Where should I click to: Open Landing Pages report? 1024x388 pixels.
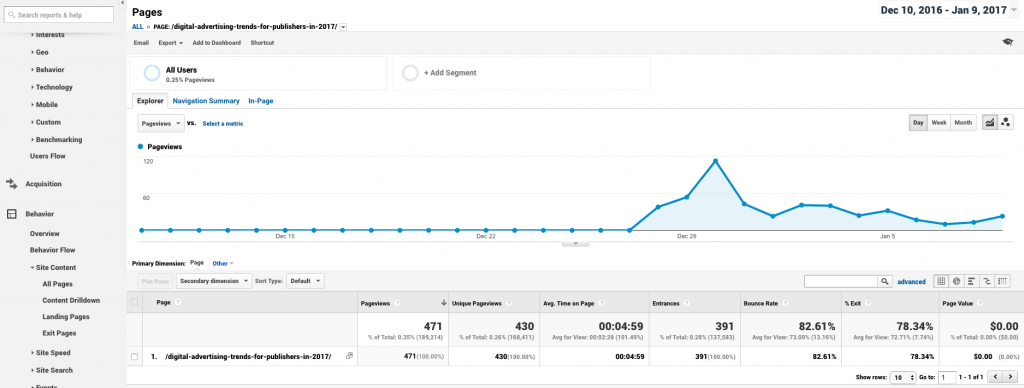66,317
